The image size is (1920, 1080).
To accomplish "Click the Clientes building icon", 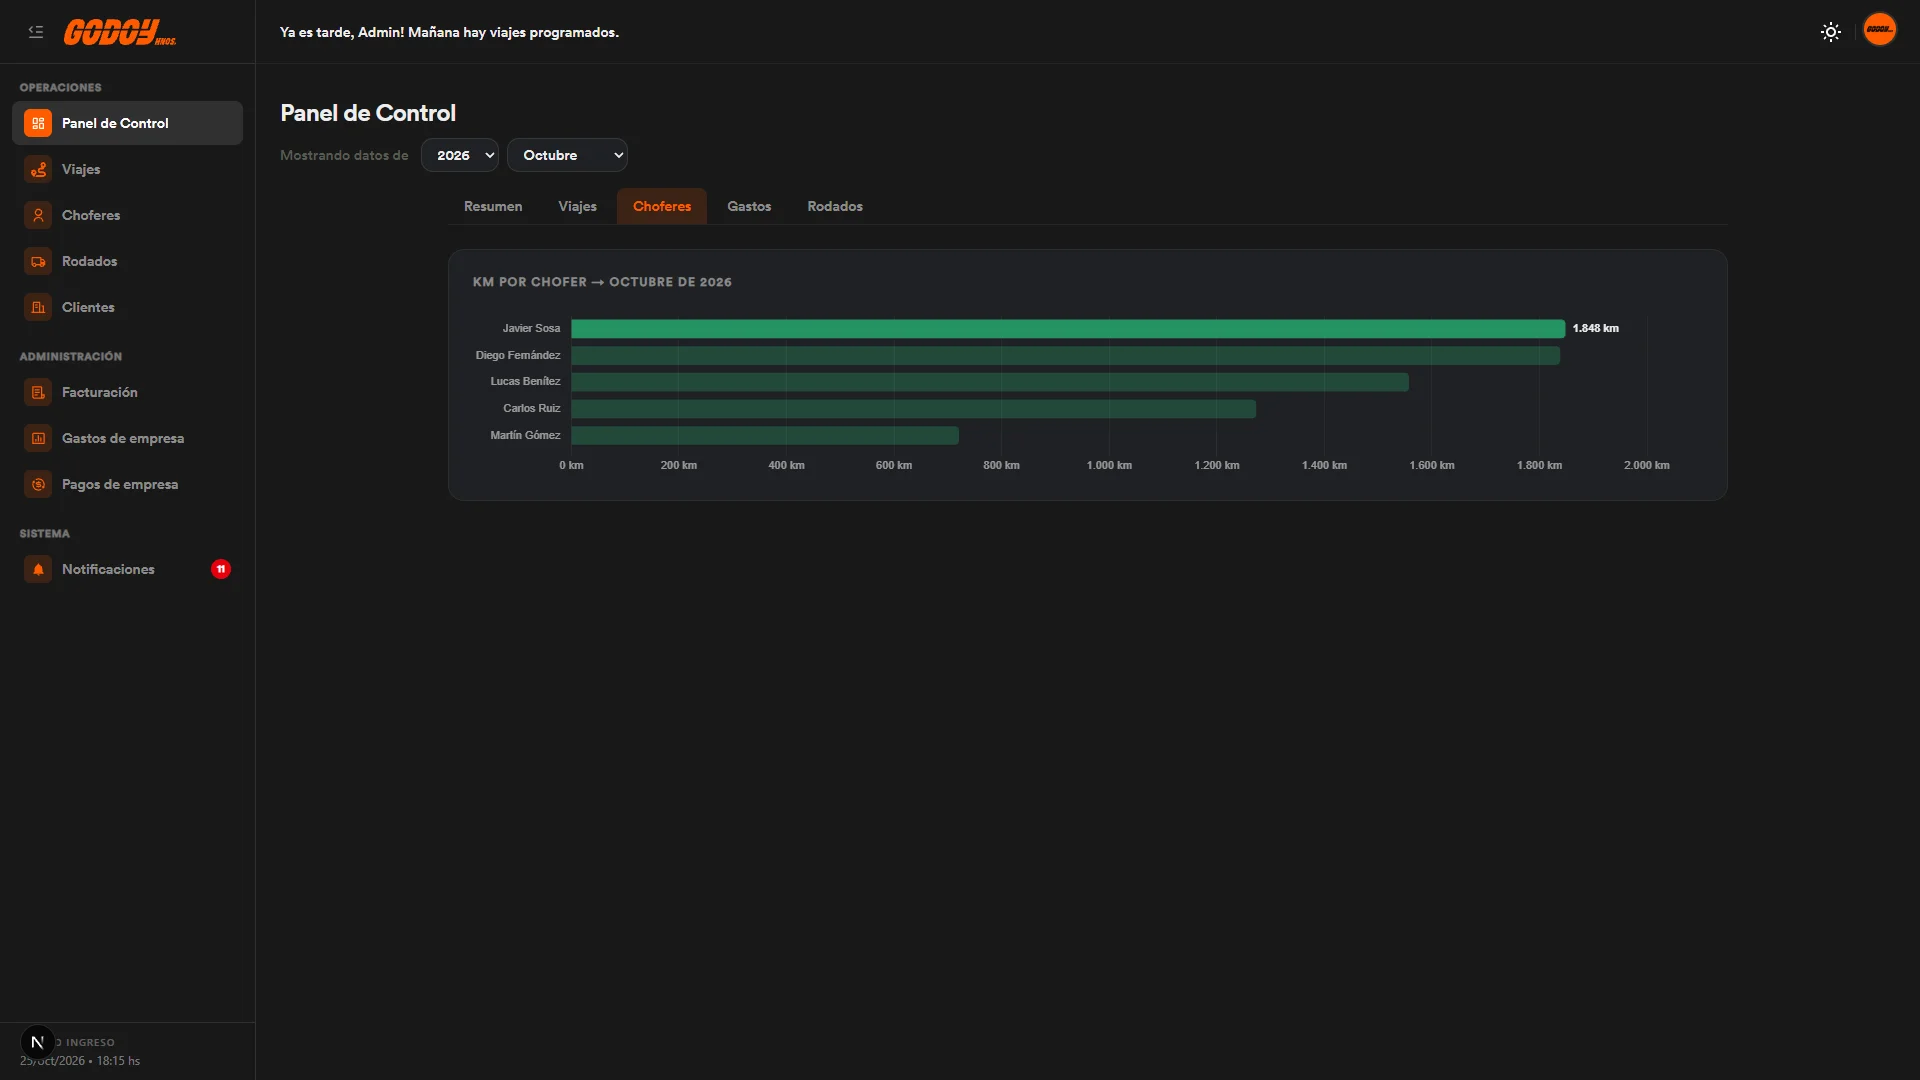I will [x=38, y=307].
